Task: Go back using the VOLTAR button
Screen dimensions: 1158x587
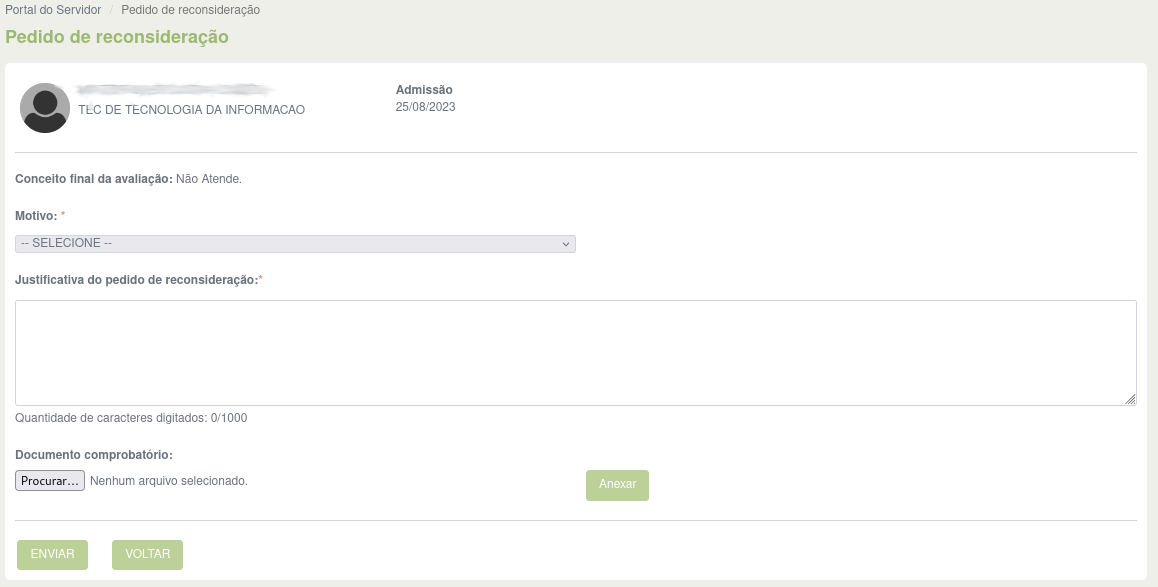Action: click(148, 555)
